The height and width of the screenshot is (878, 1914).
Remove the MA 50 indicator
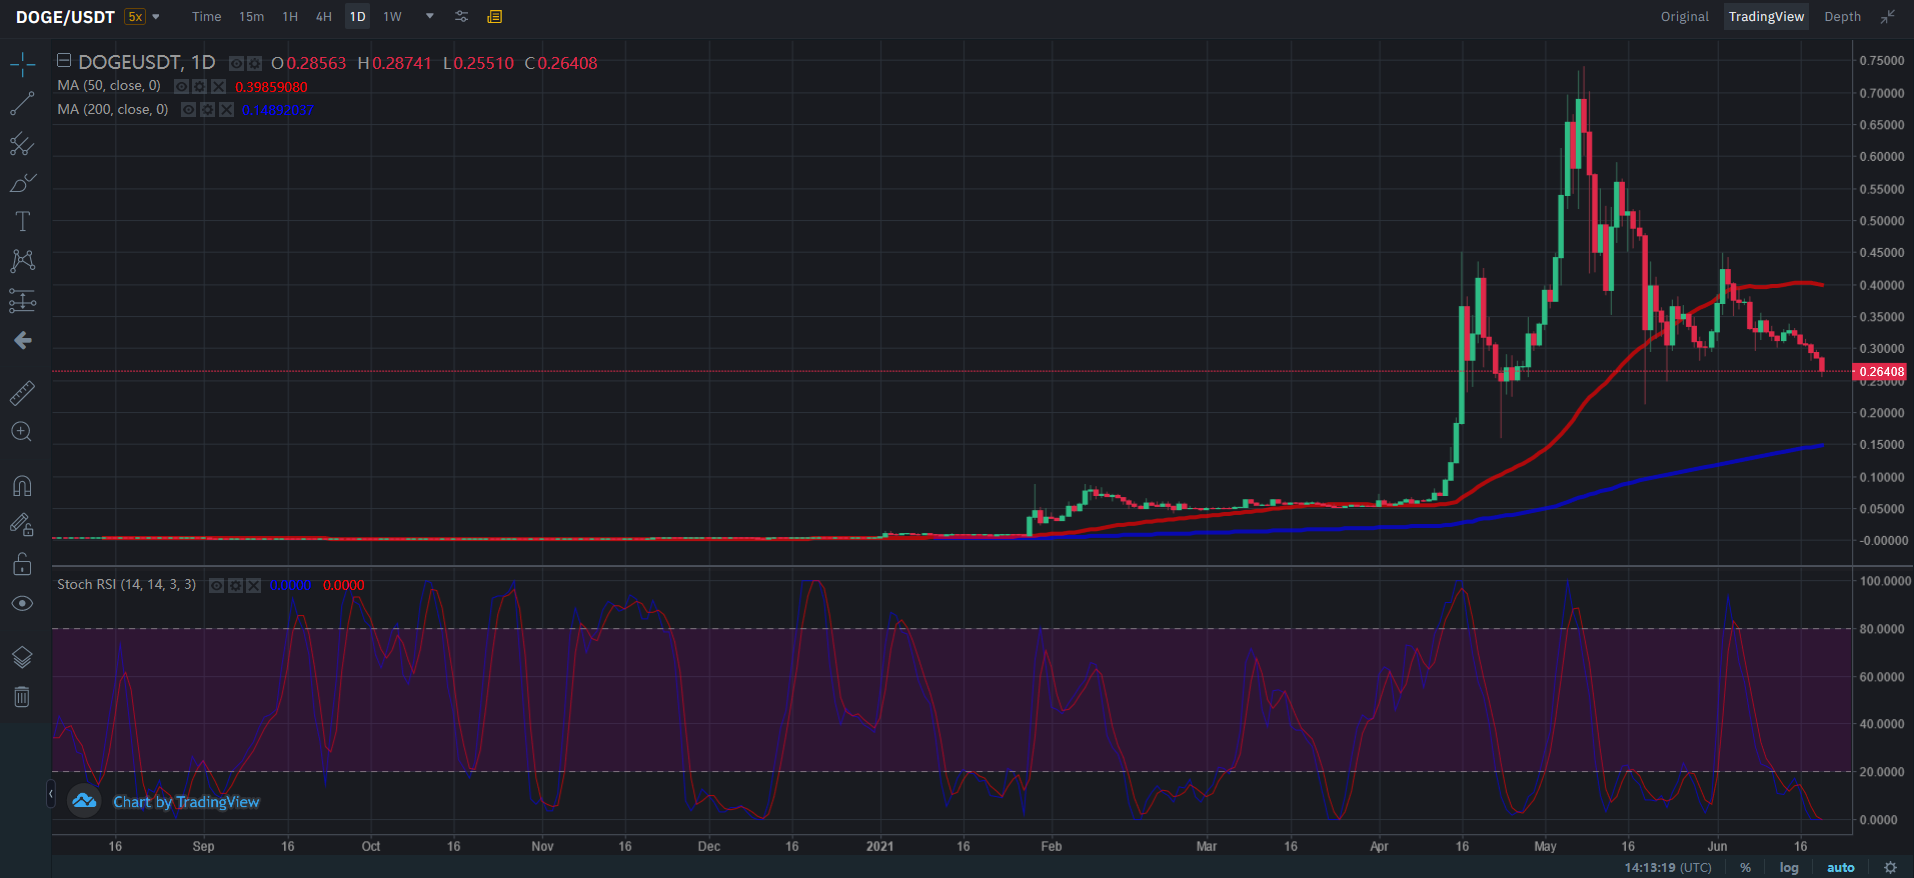pos(218,87)
